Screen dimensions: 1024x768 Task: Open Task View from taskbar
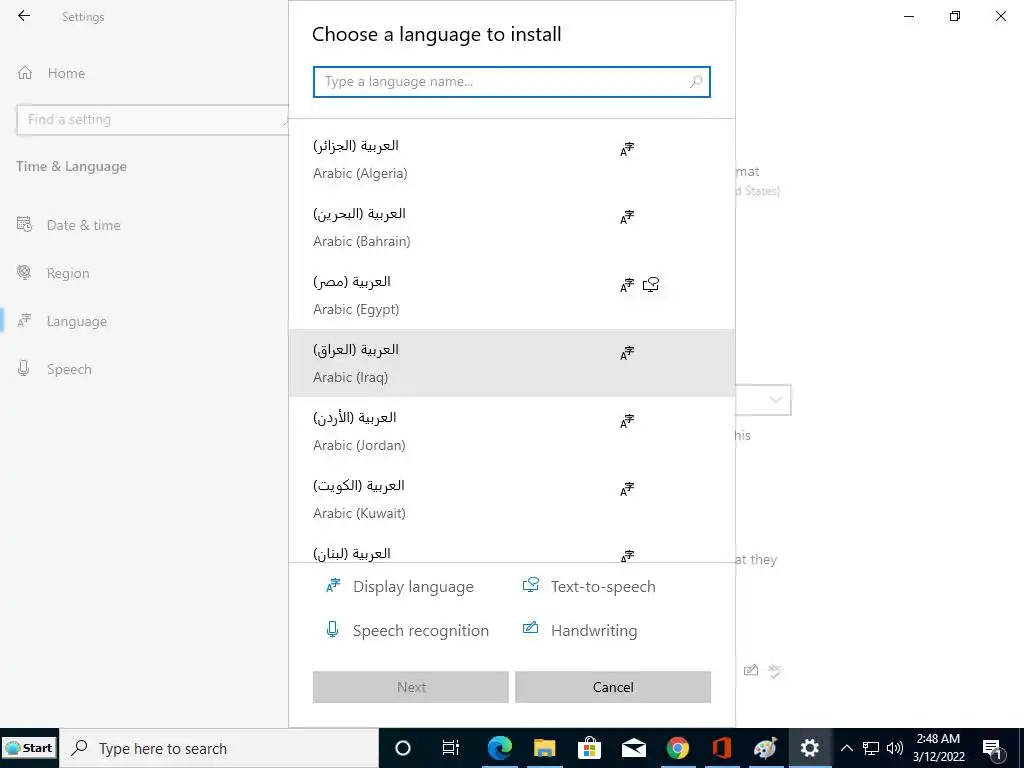(x=451, y=748)
